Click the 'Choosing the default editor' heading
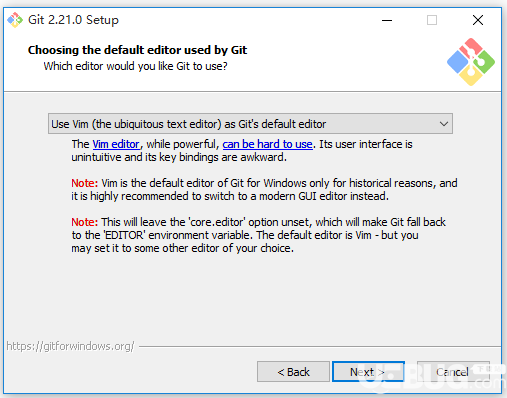507x398 pixels. (x=137, y=50)
